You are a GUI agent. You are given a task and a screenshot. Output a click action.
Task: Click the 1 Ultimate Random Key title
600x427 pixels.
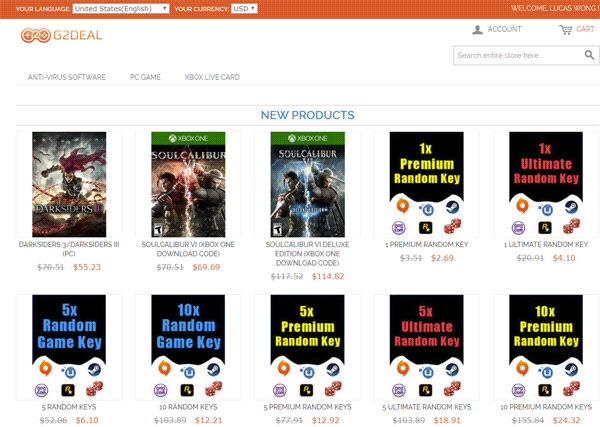pyautogui.click(x=546, y=244)
